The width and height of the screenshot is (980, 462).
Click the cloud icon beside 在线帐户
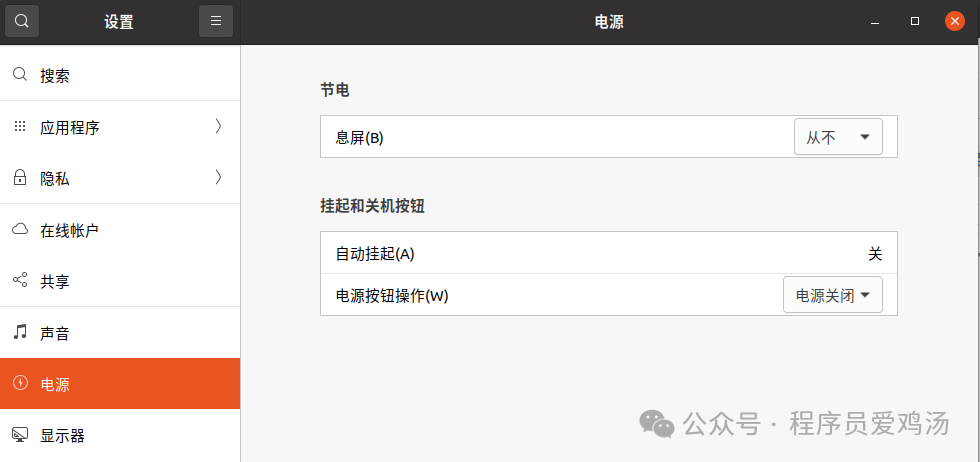click(x=19, y=230)
